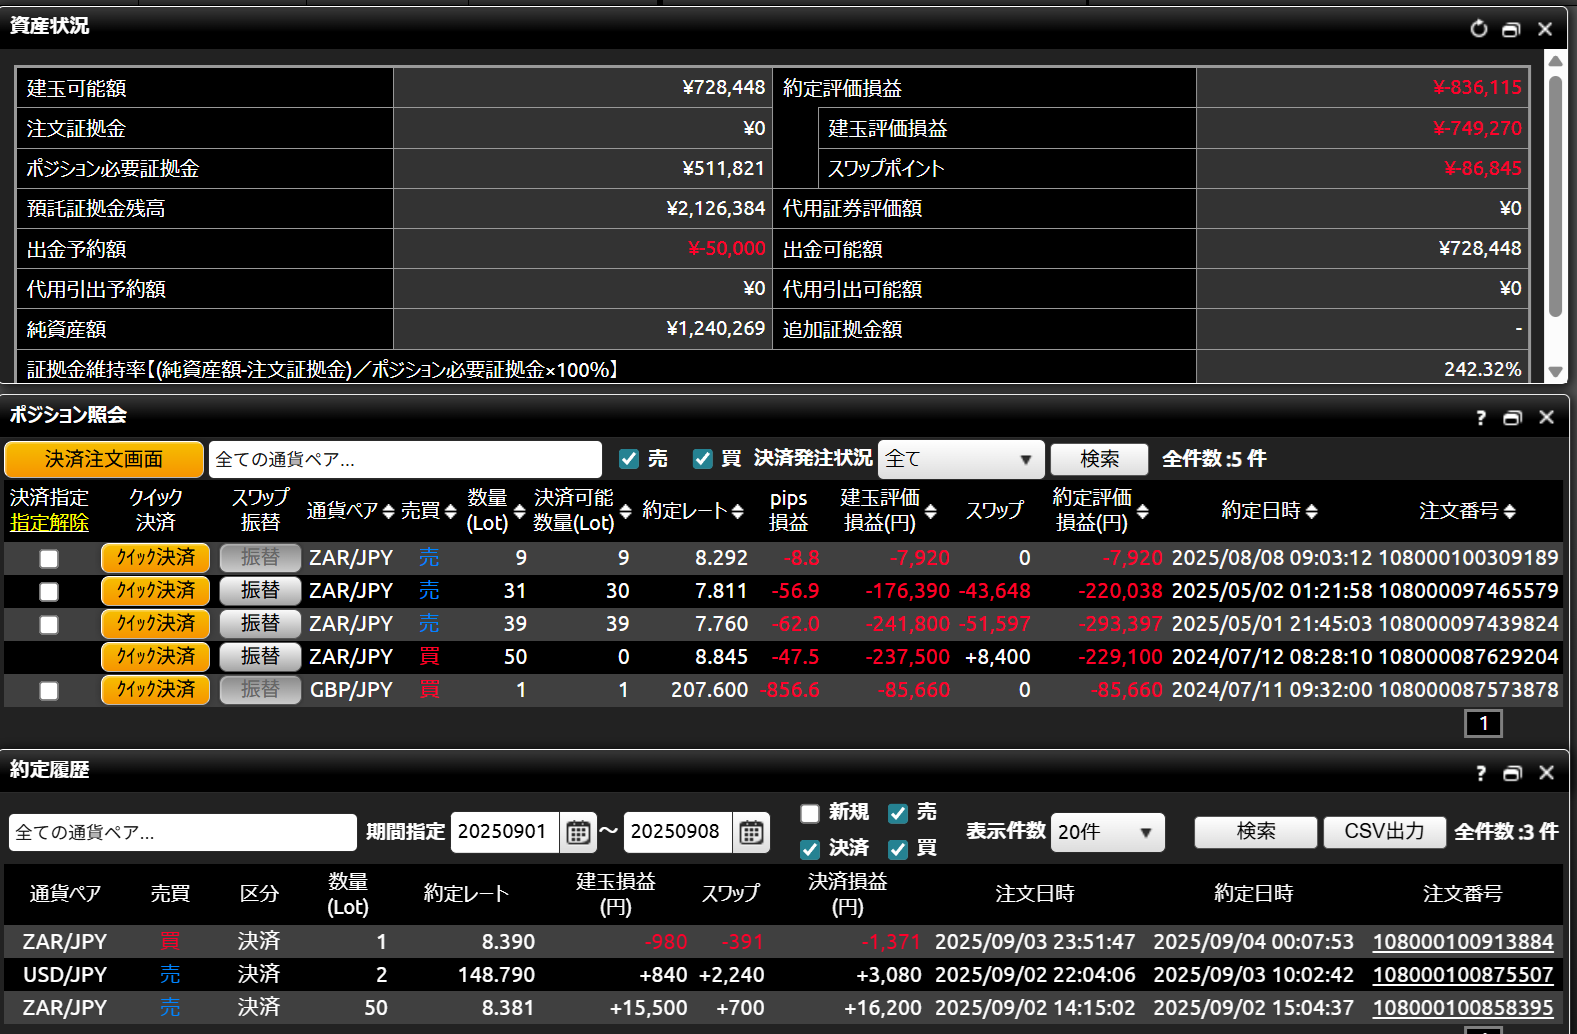Screen dimensions: 1577x1034
Task: Click the 資産状況 vertical scrollbar down arrow
Action: 1555,372
